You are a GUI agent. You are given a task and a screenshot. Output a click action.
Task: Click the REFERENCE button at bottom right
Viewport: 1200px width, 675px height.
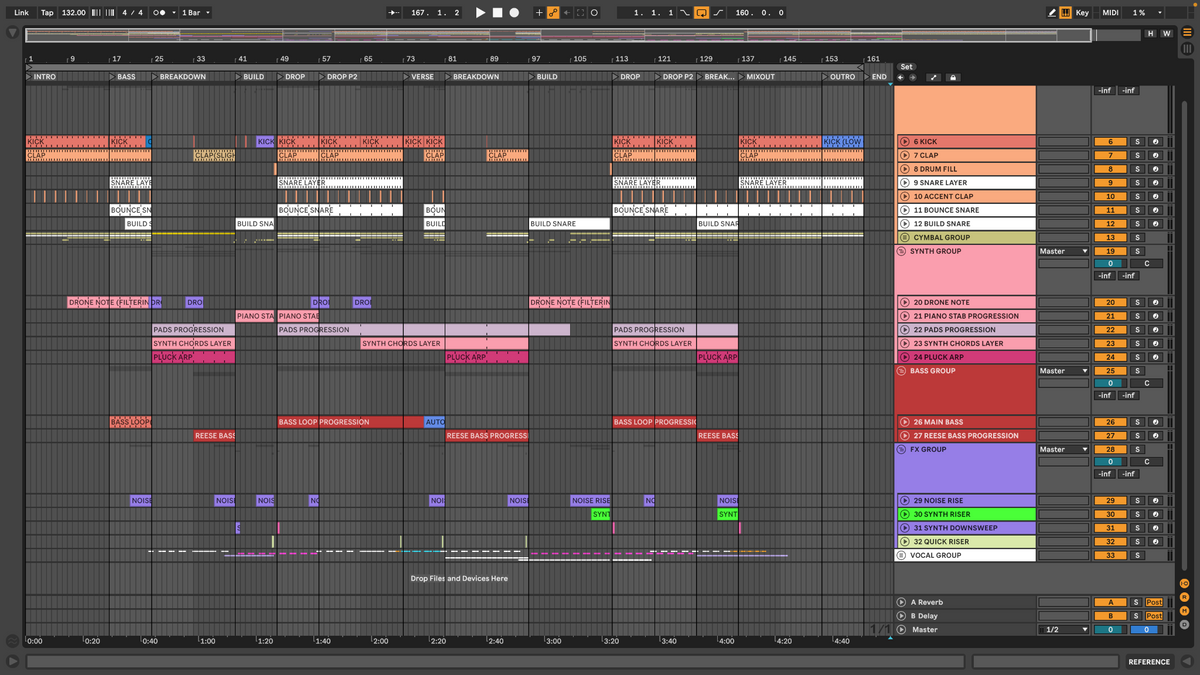point(1149,661)
